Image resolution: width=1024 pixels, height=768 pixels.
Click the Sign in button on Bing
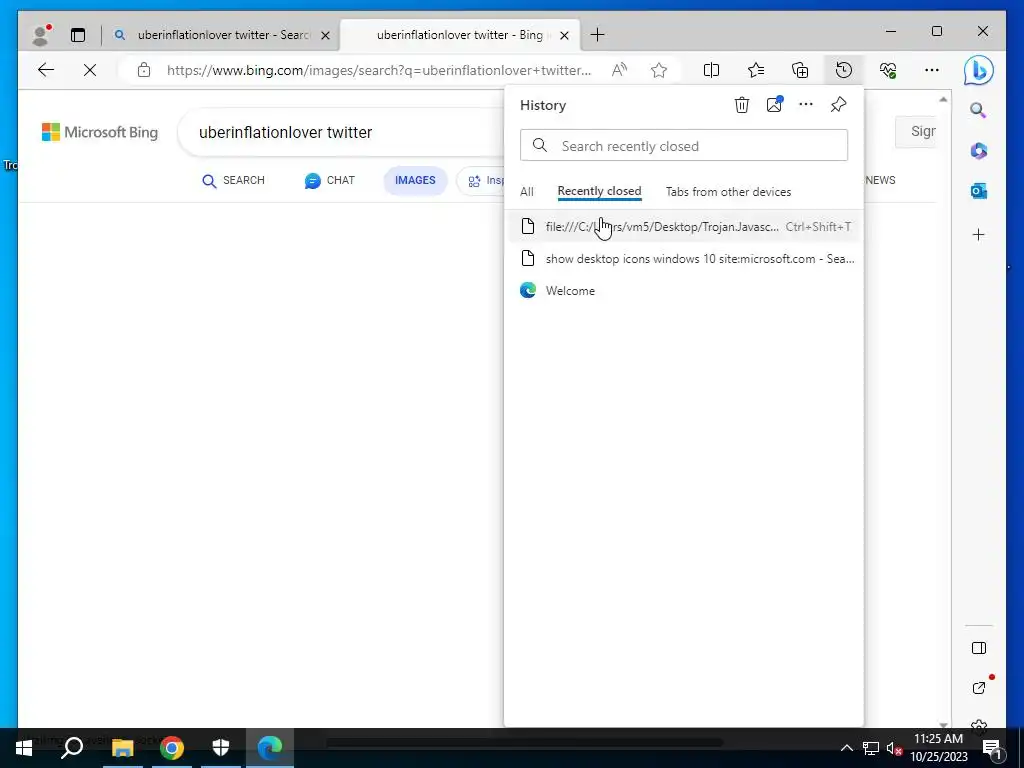click(916, 131)
